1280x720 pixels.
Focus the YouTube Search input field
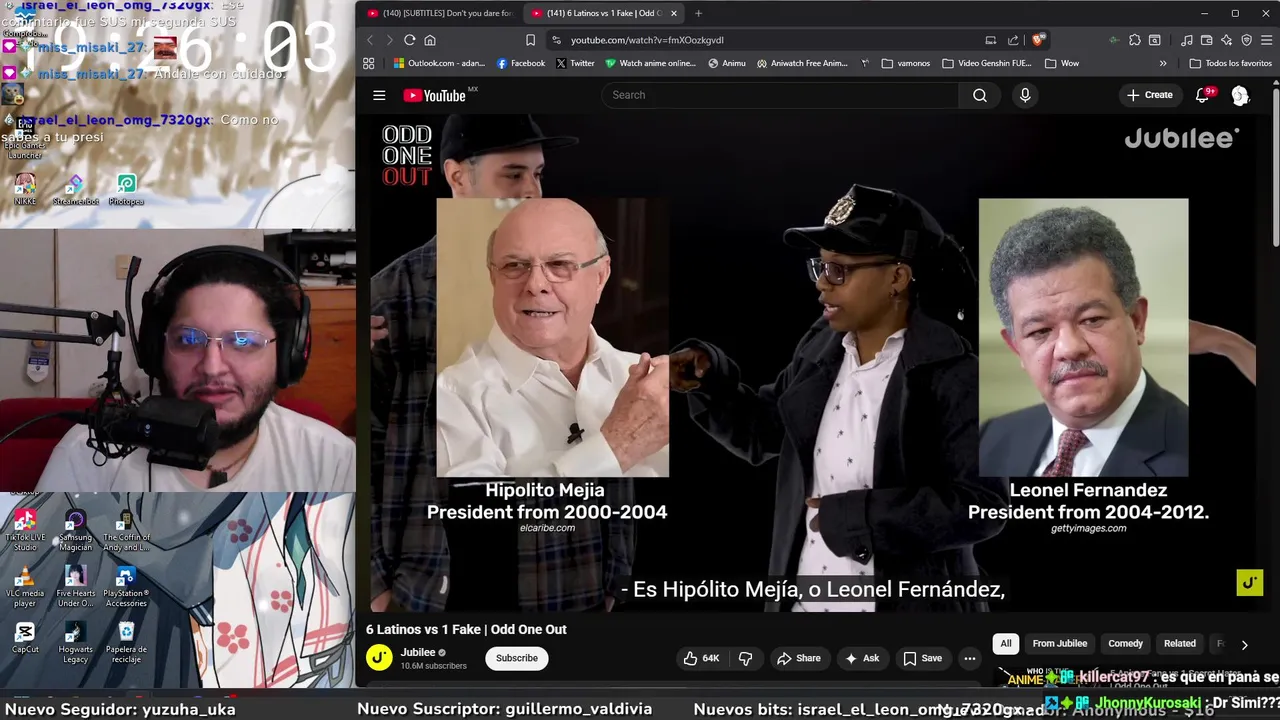coord(780,95)
